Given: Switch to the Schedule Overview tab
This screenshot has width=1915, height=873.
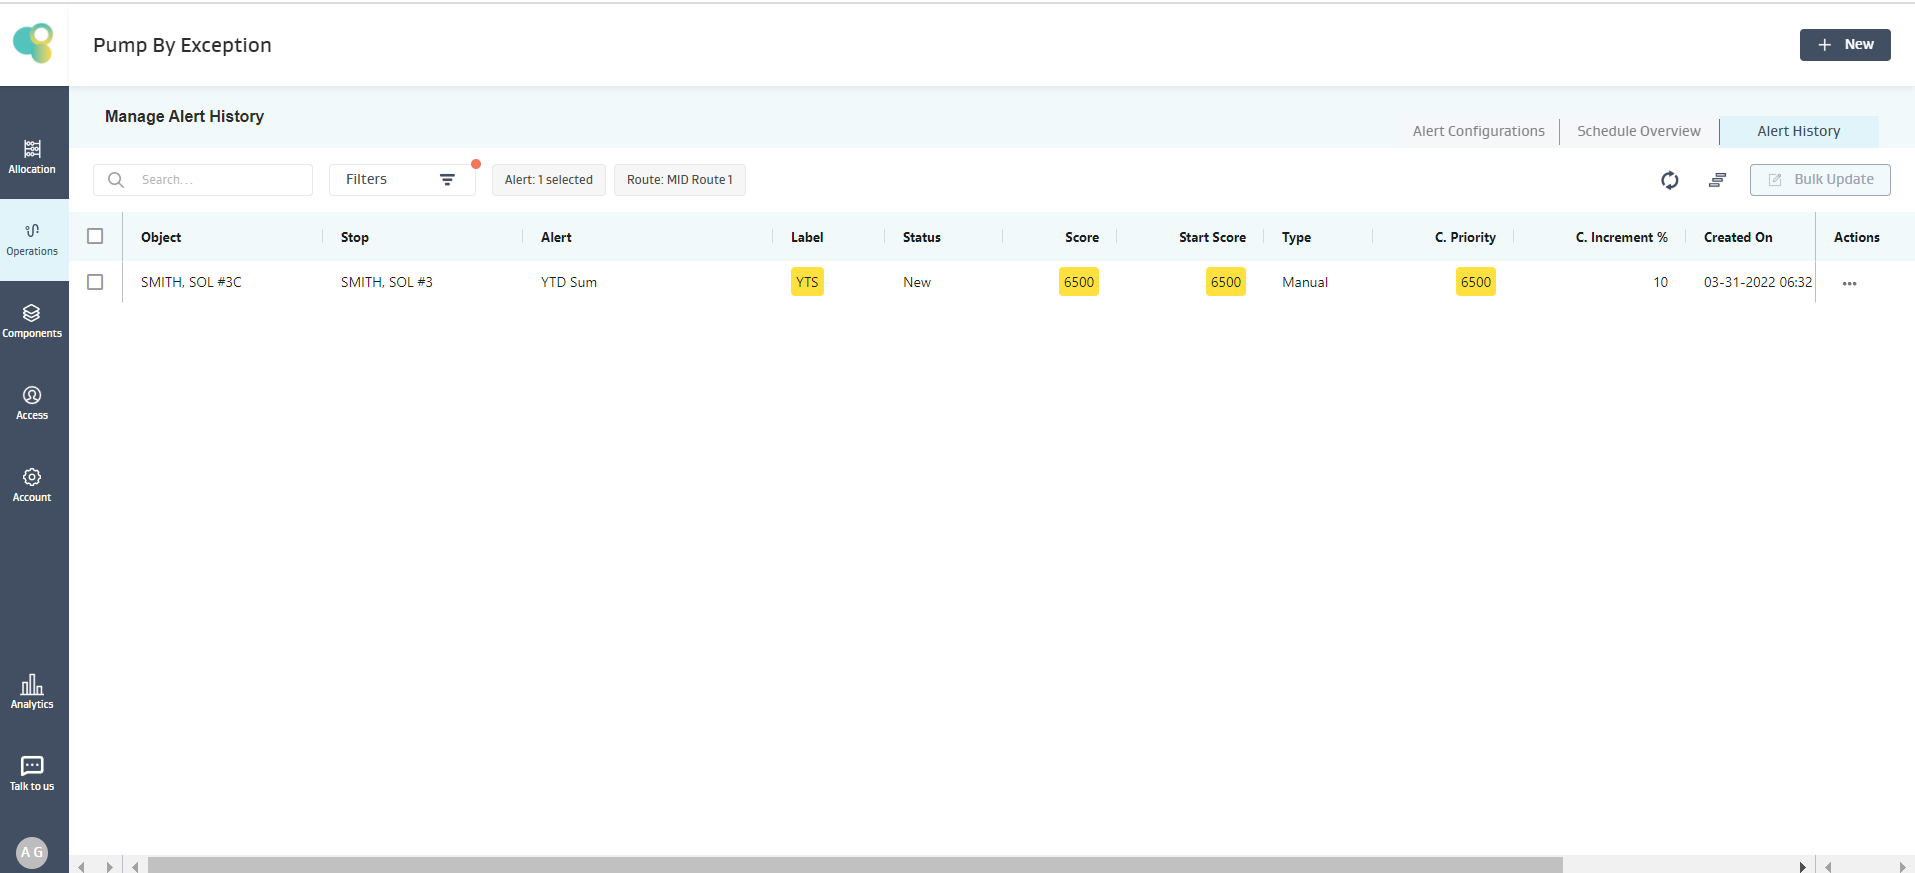Looking at the screenshot, I should pyautogui.click(x=1638, y=131).
